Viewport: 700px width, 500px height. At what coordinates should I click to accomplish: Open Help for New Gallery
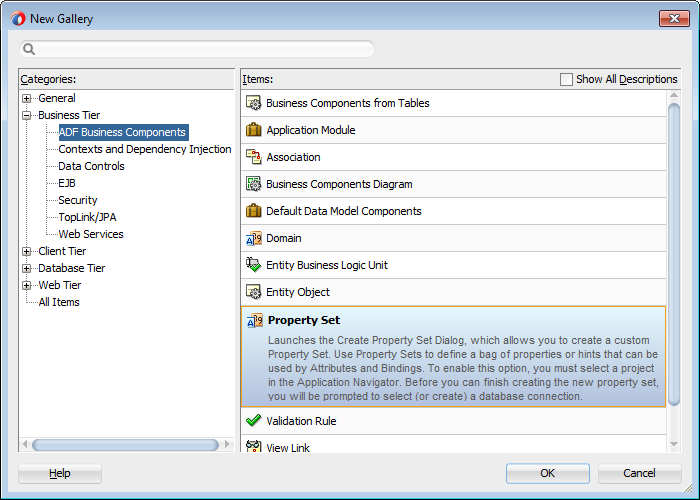point(60,473)
